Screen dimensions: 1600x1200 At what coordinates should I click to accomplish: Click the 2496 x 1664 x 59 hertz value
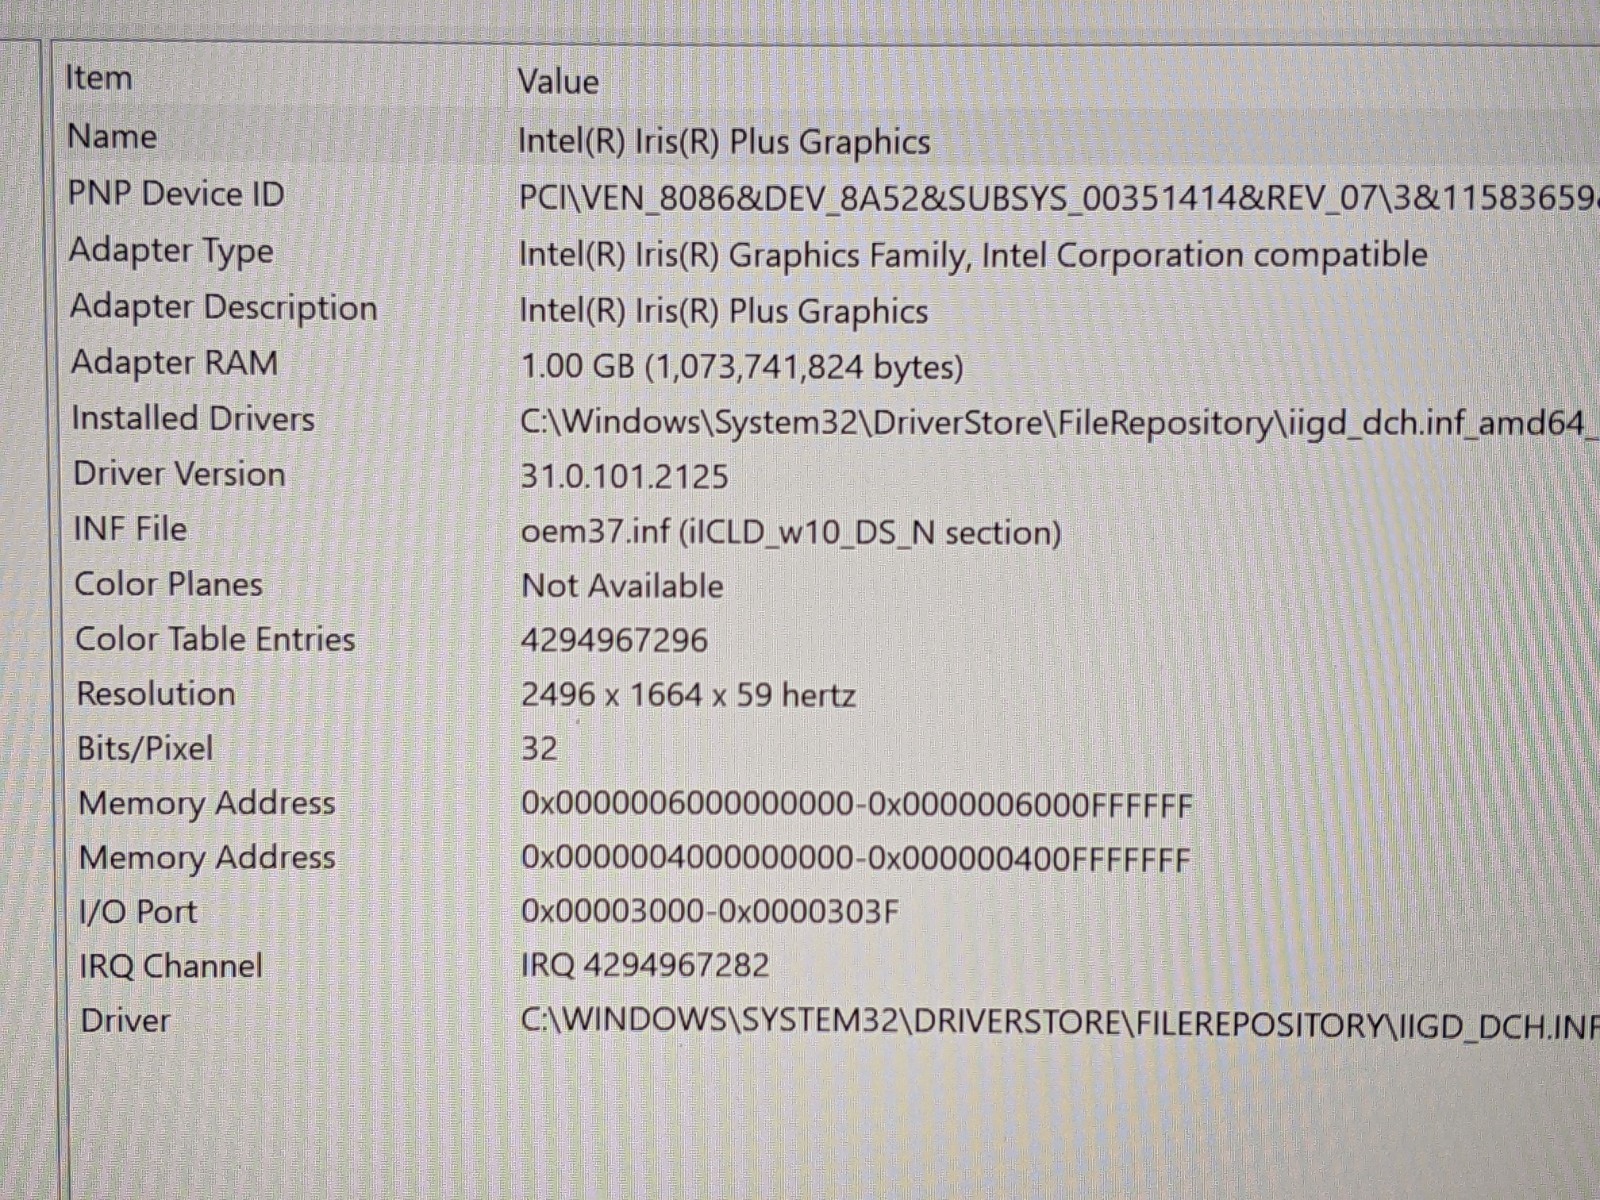click(x=688, y=694)
